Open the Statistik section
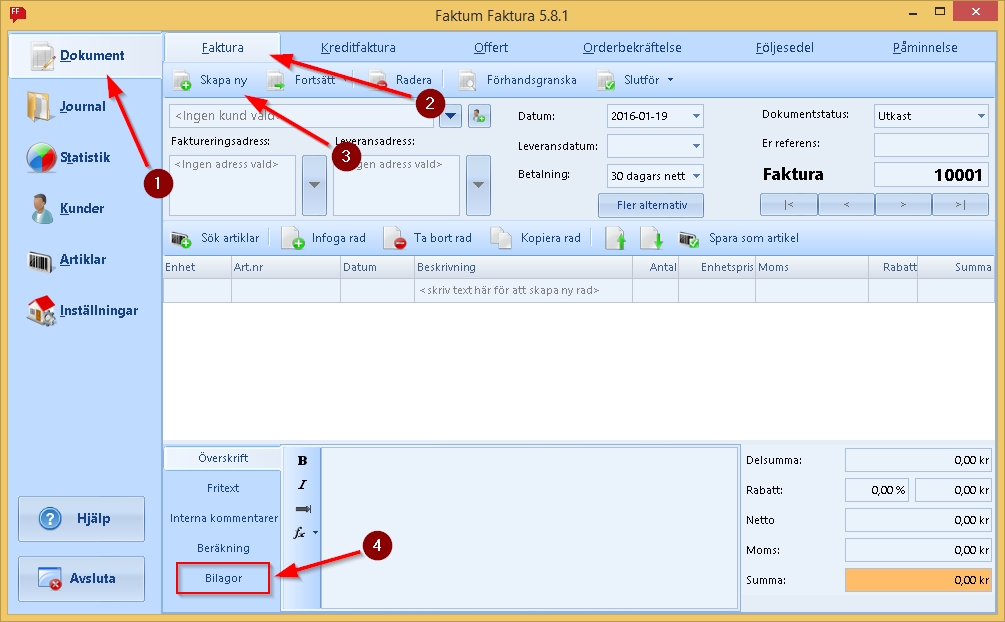 pos(69,158)
